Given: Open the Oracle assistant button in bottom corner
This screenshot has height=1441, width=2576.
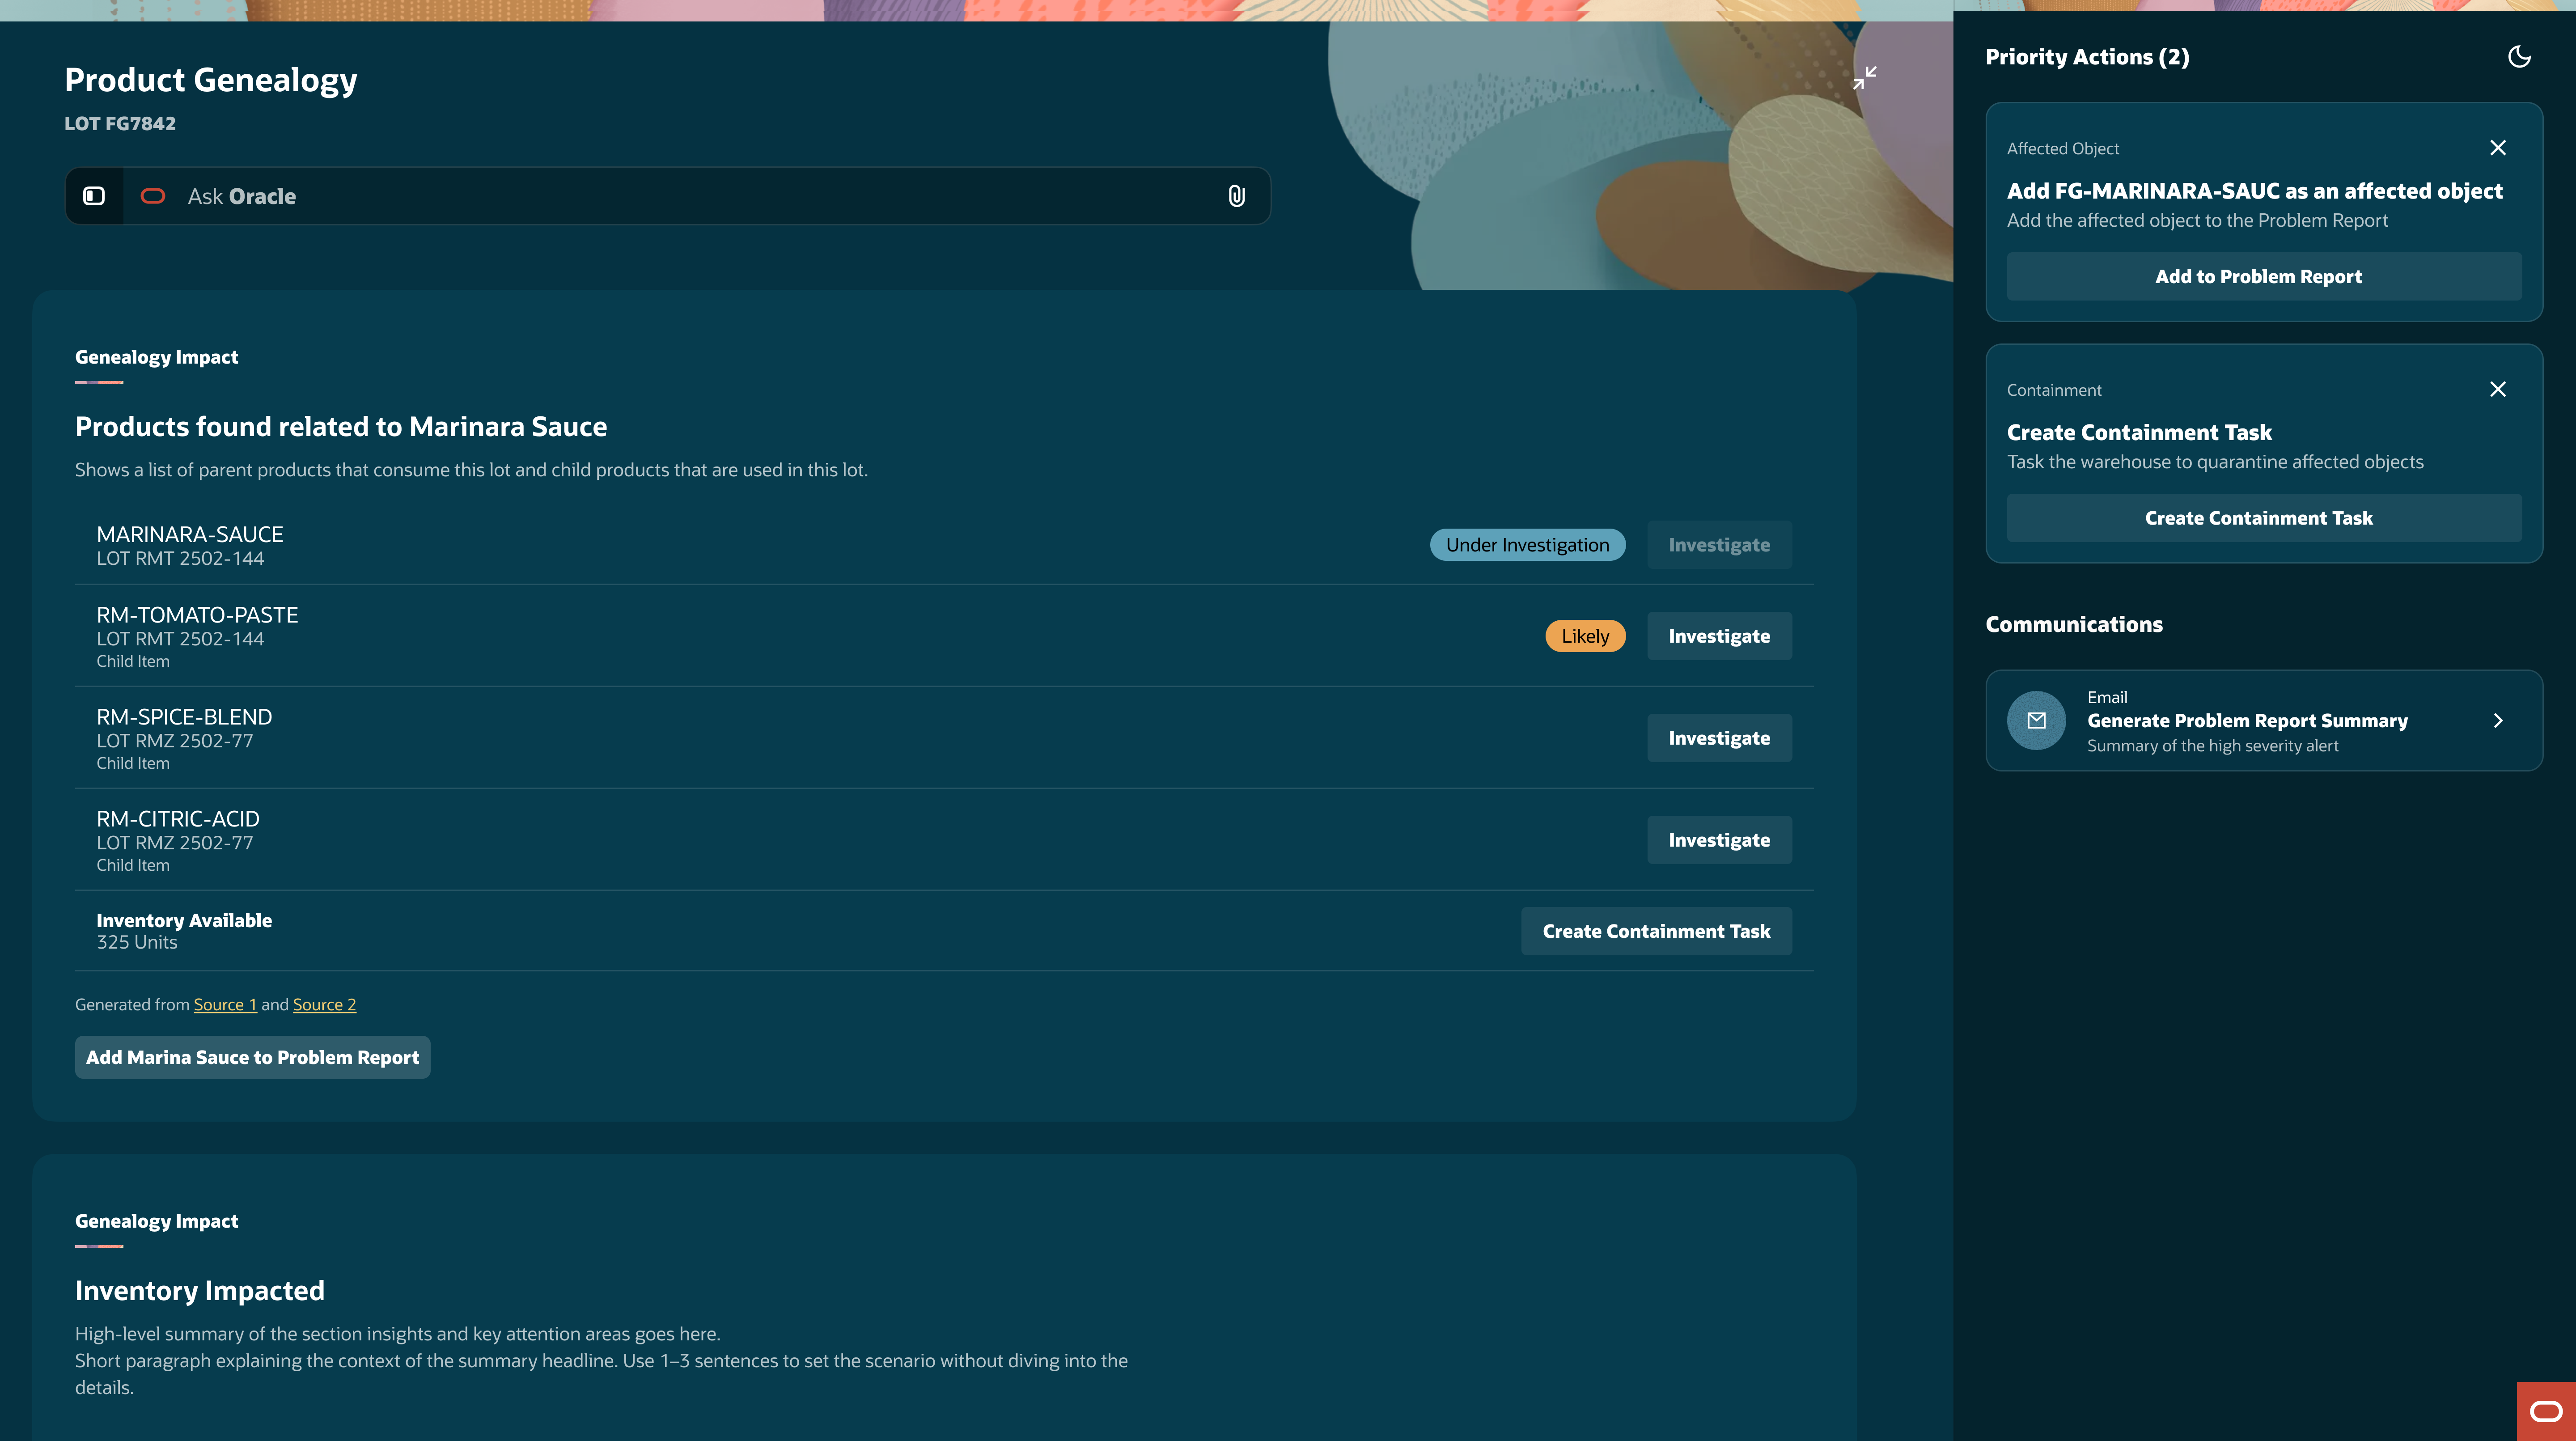Looking at the screenshot, I should click(2546, 1411).
